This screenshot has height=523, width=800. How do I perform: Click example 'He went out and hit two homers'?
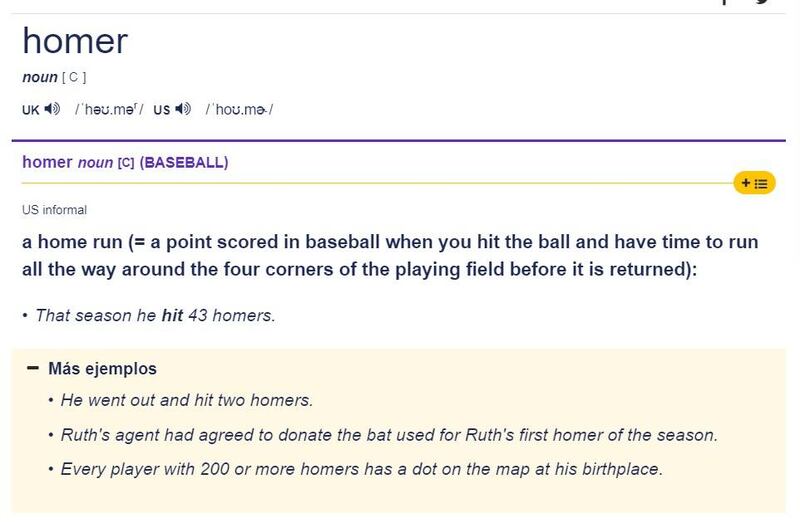pos(186,401)
